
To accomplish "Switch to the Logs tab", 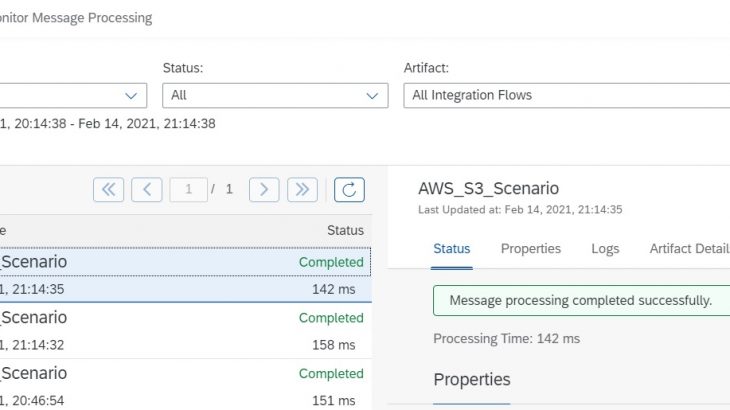I will [605, 249].
